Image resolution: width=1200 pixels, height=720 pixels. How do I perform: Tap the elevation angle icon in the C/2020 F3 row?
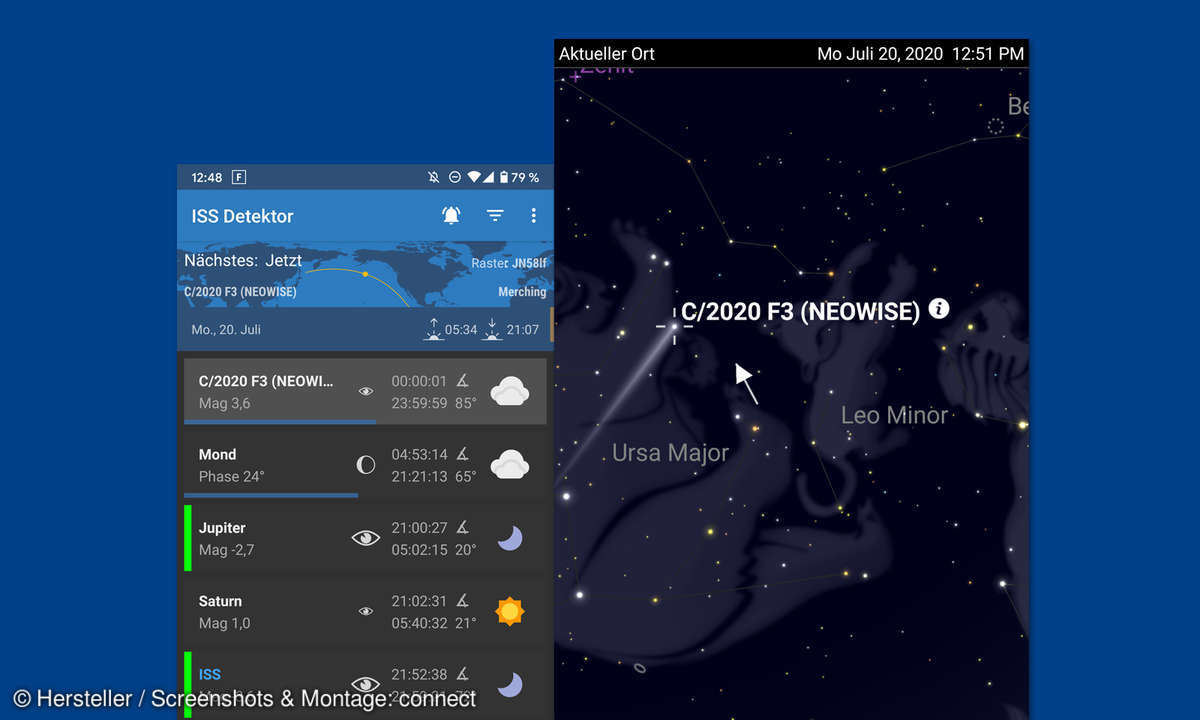pos(463,381)
